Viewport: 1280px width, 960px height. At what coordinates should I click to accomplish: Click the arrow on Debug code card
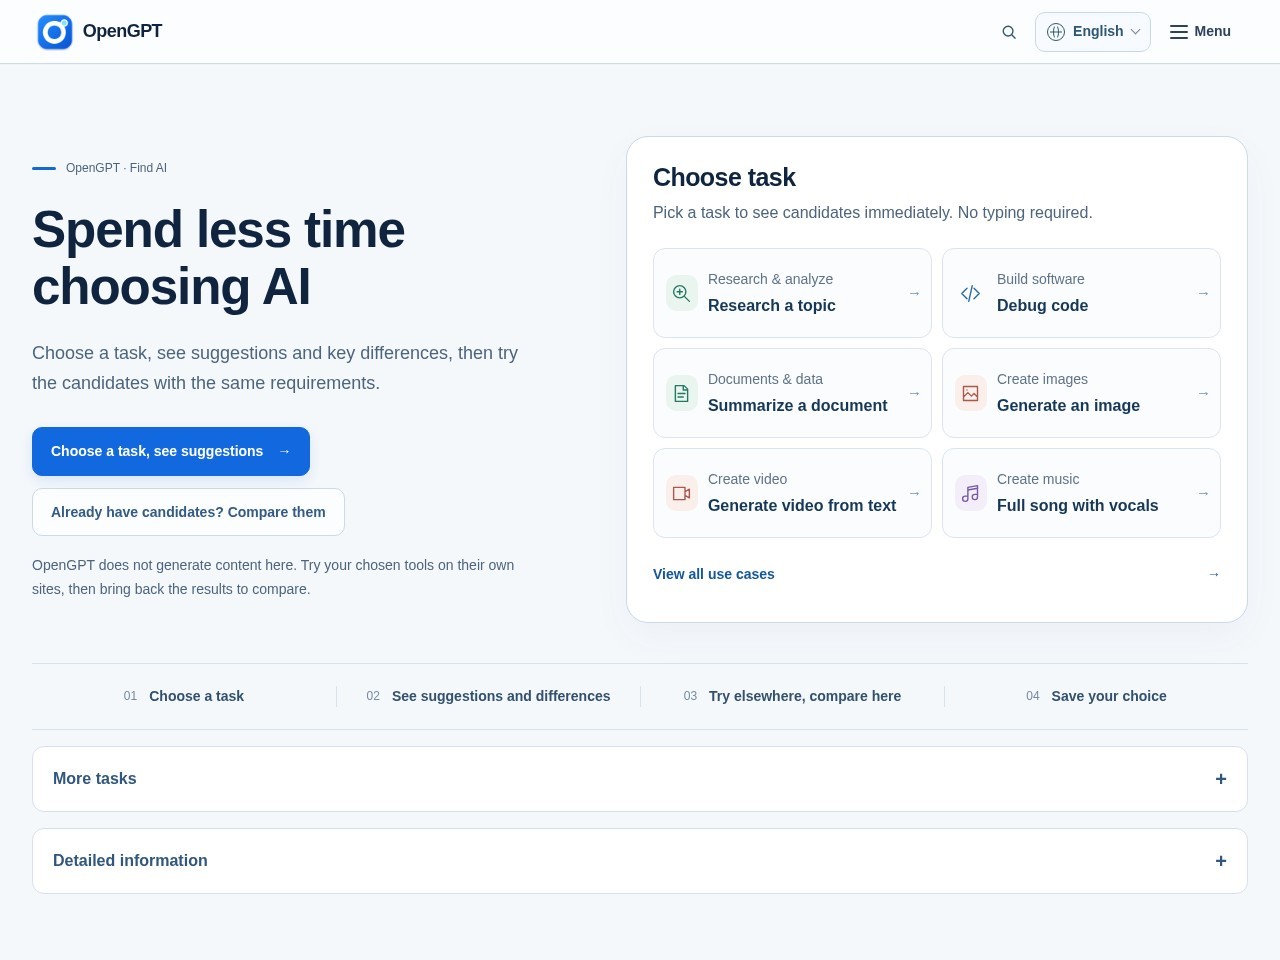point(1203,293)
